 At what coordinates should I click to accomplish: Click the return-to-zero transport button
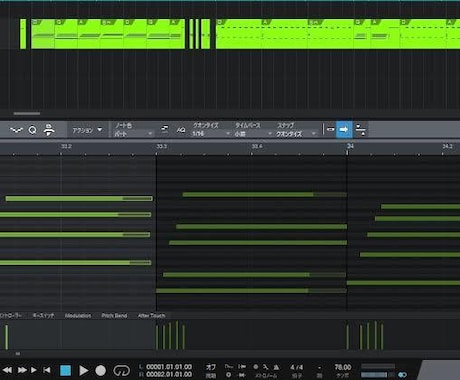point(47,370)
